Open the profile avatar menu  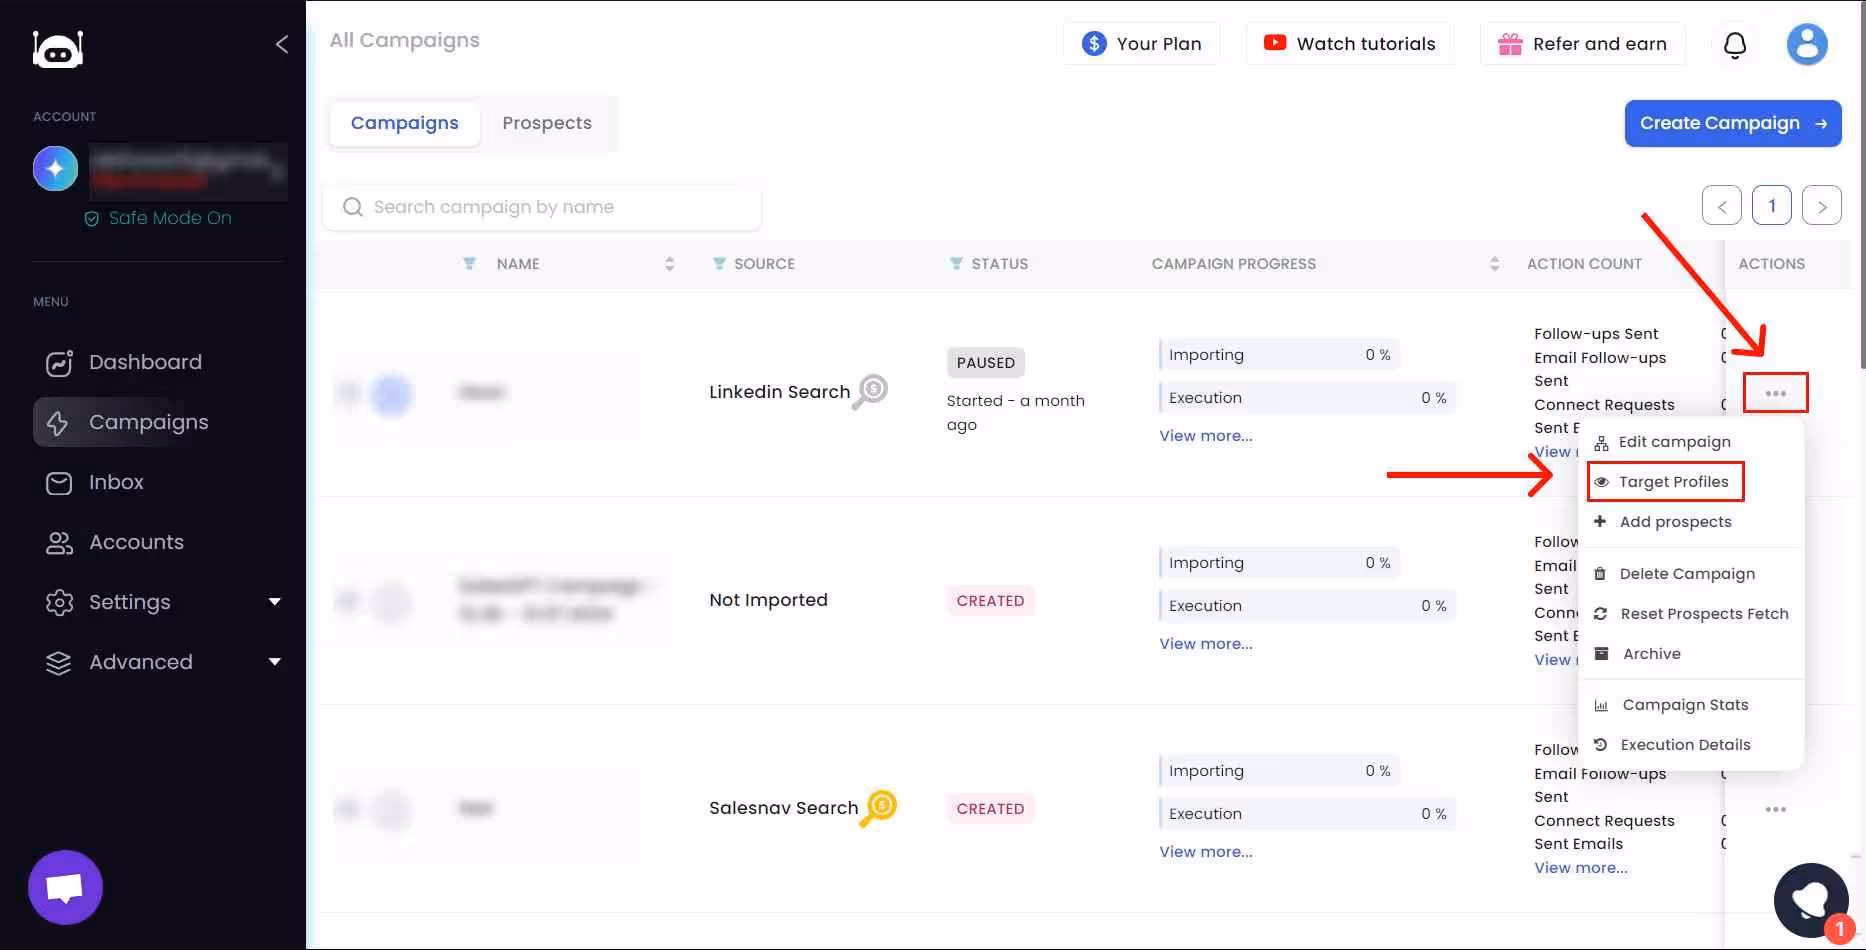1807,43
